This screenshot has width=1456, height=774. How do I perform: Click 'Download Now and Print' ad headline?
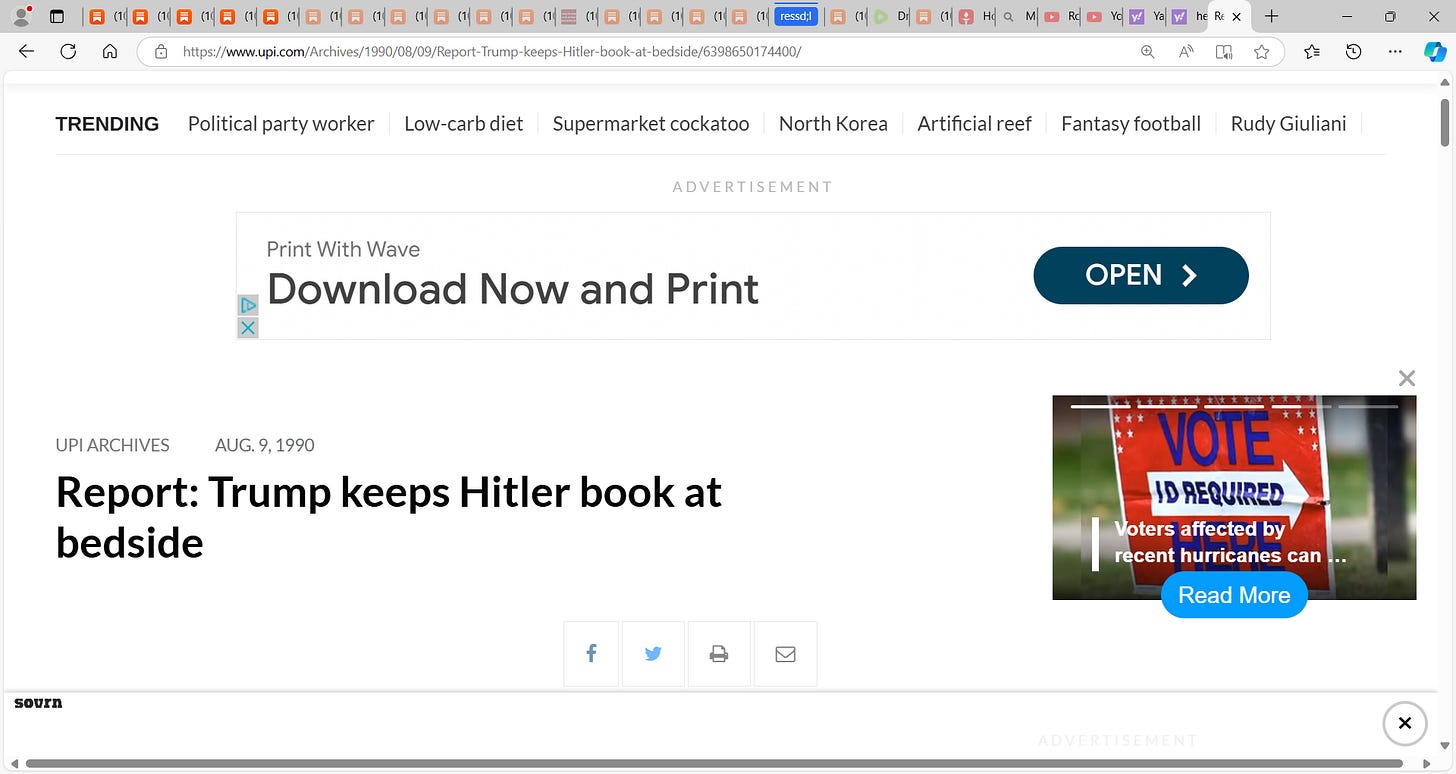tap(513, 290)
